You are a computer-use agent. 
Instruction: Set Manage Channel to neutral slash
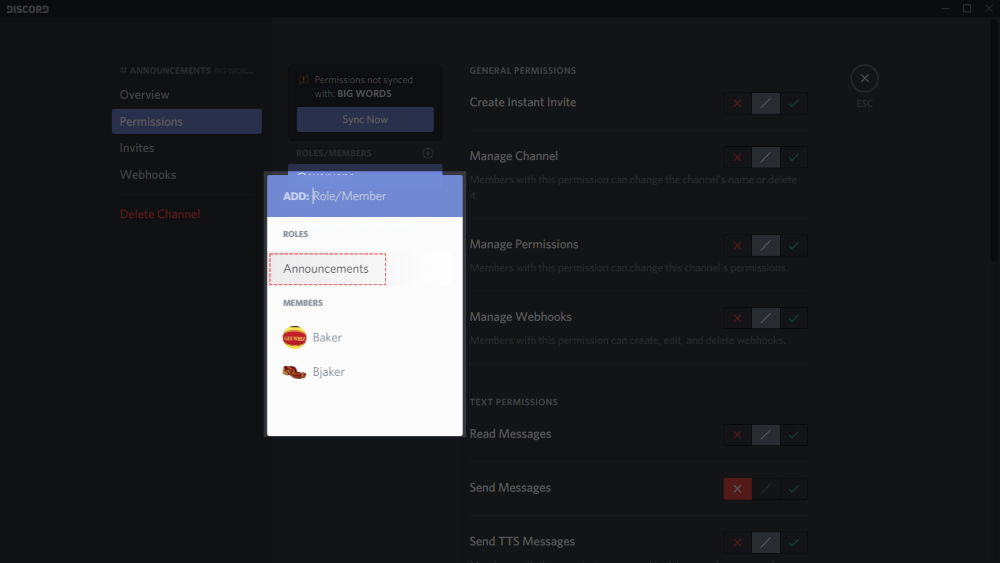[765, 157]
